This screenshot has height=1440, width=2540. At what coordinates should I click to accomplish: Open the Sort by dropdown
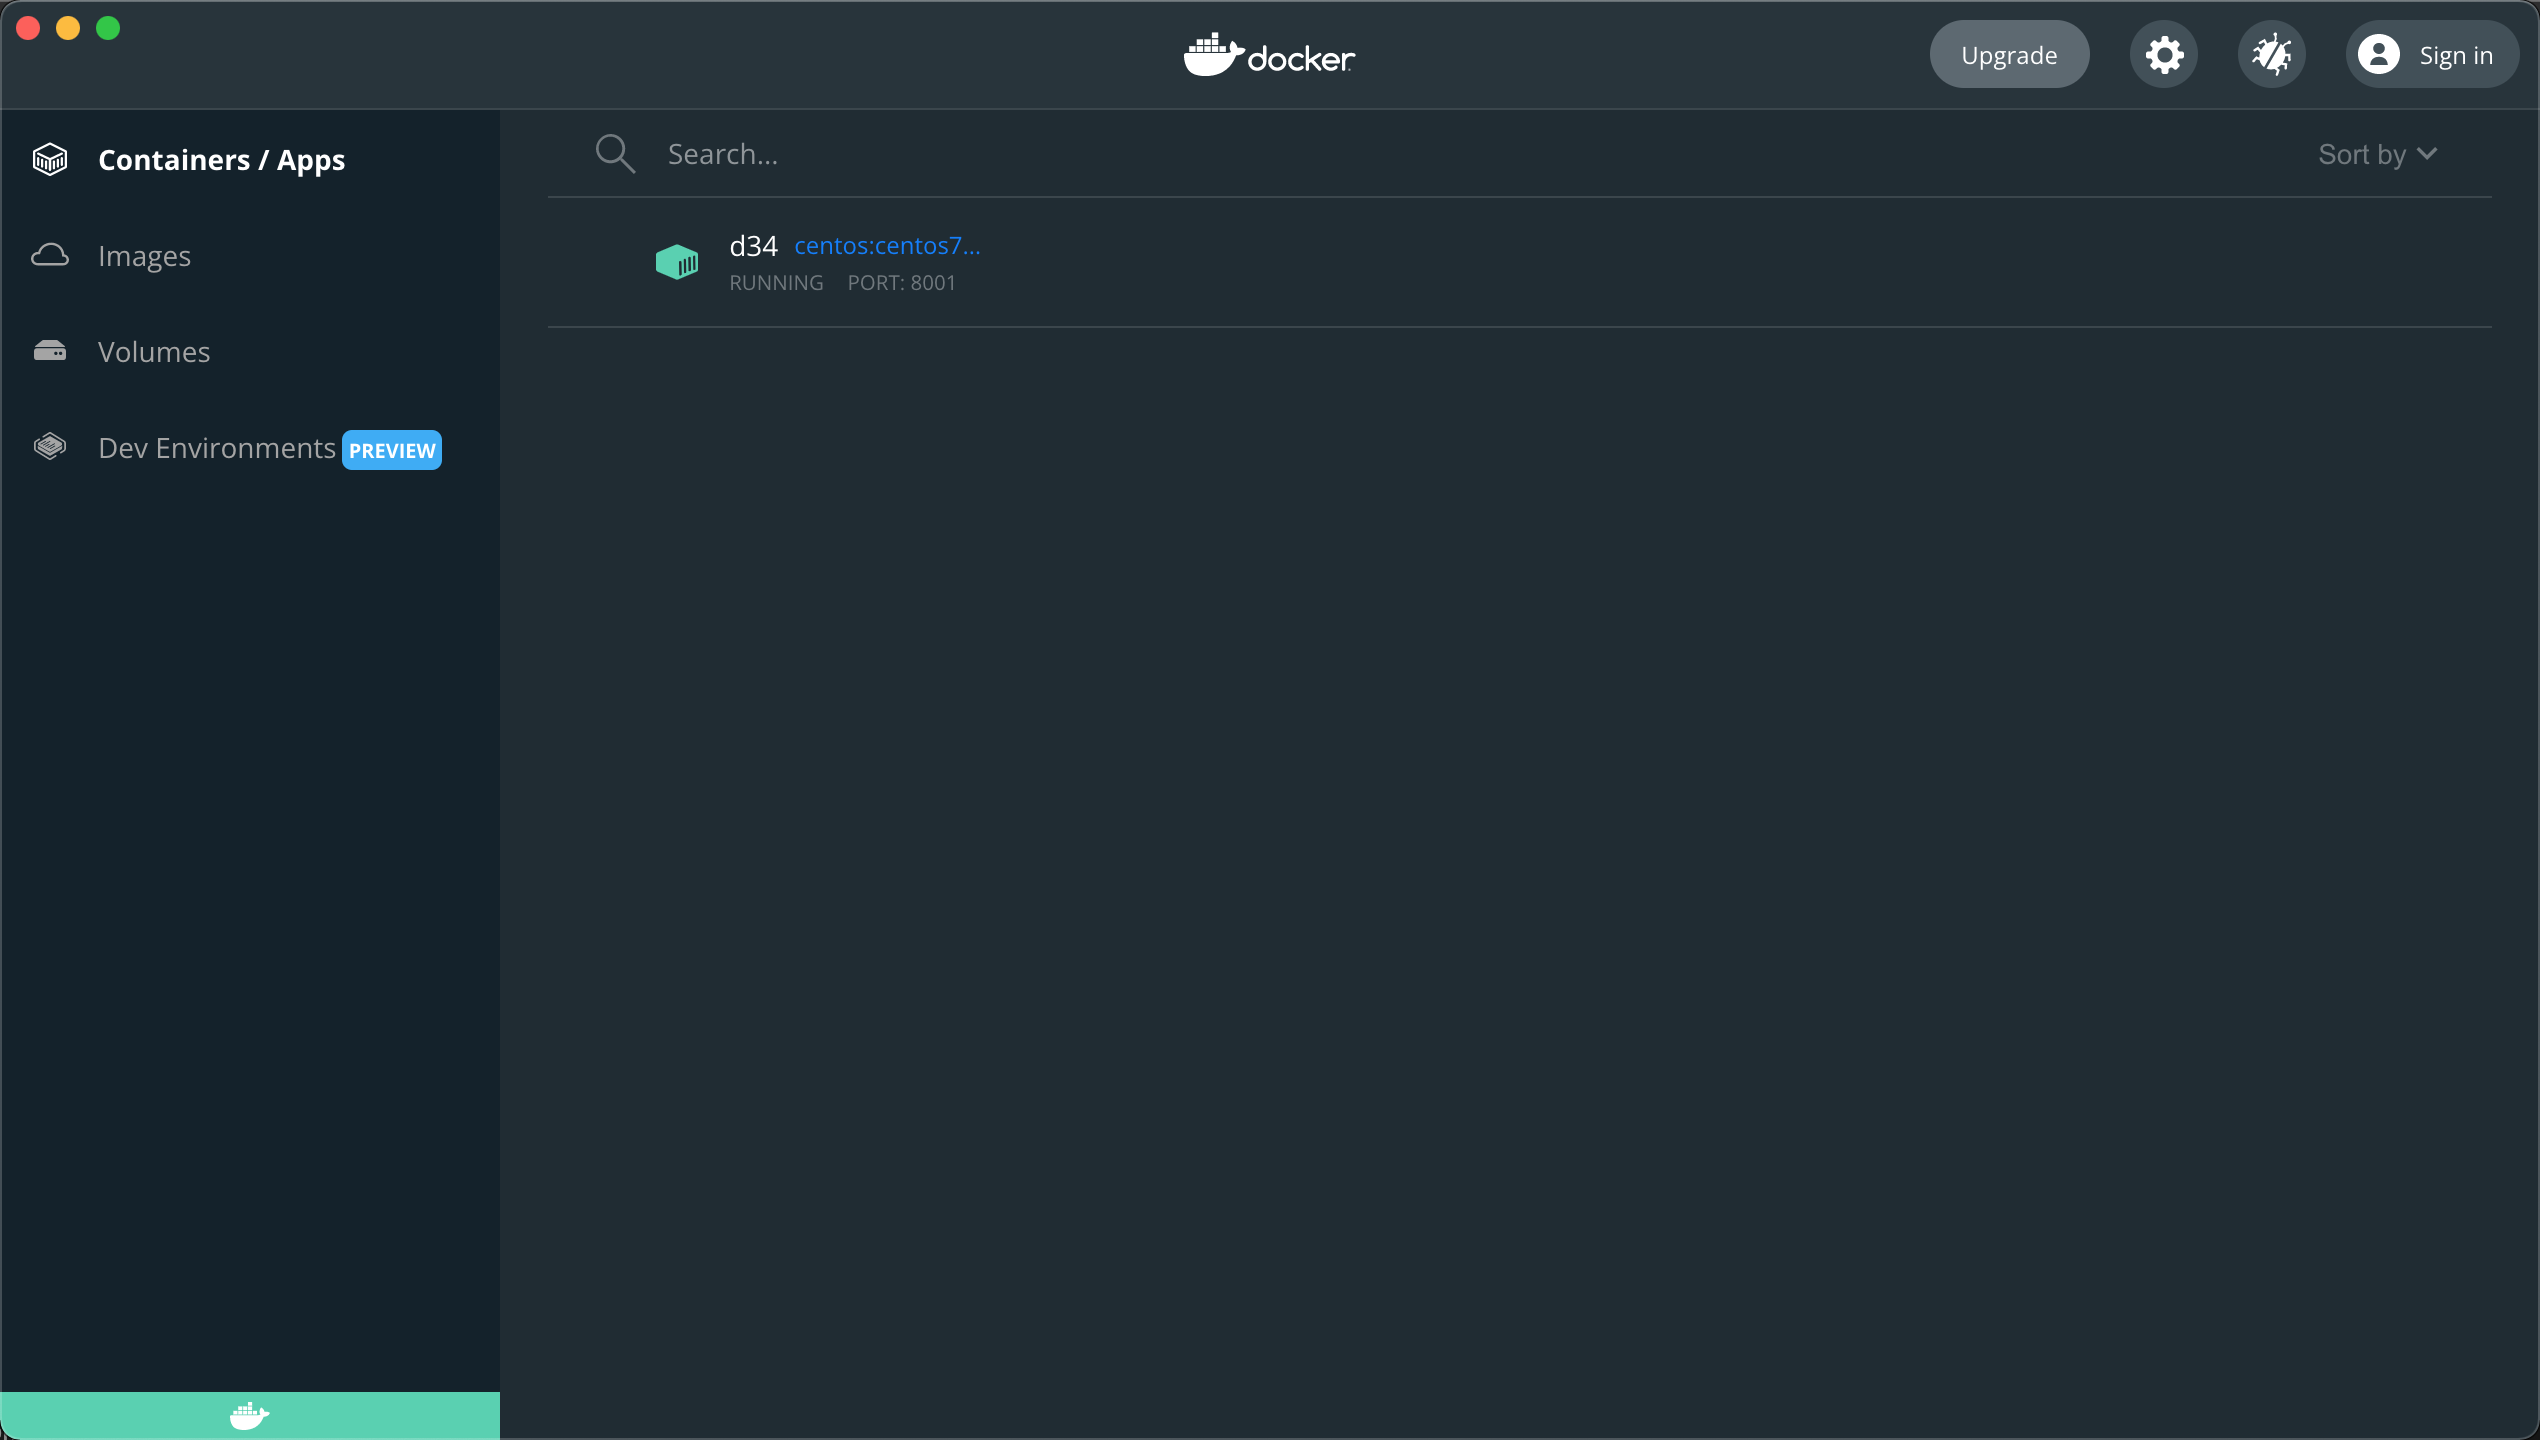[2377, 153]
